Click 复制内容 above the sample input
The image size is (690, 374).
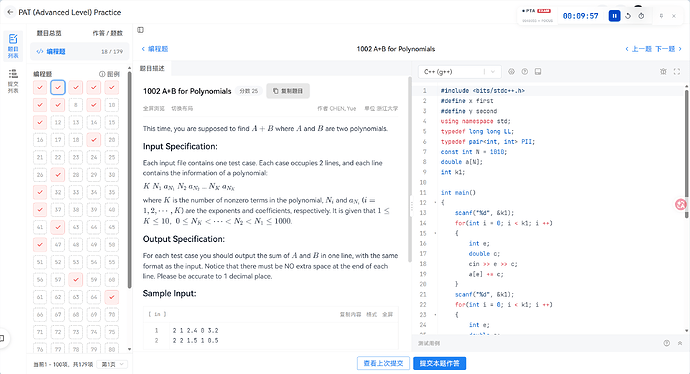[350, 314]
